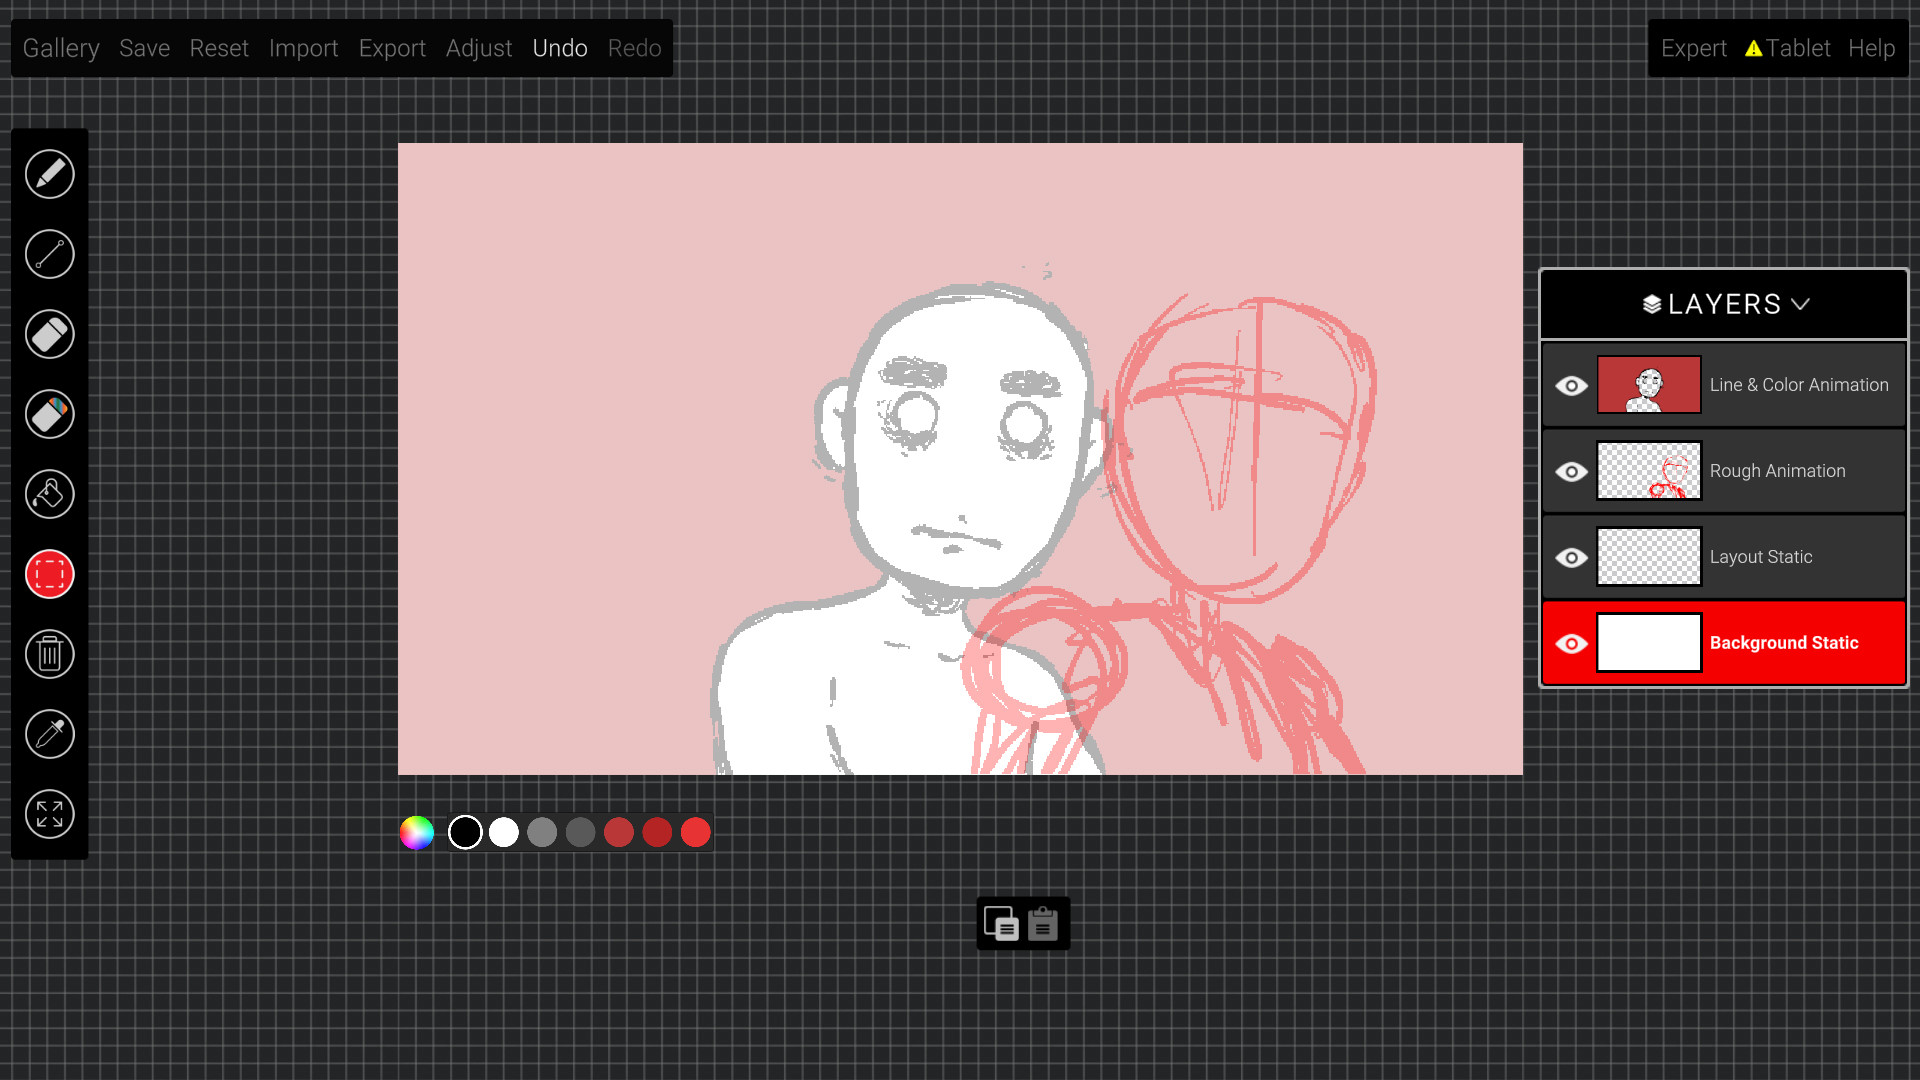This screenshot has height=1080, width=1920.
Task: Click Undo in the top menu bar
Action: [560, 48]
